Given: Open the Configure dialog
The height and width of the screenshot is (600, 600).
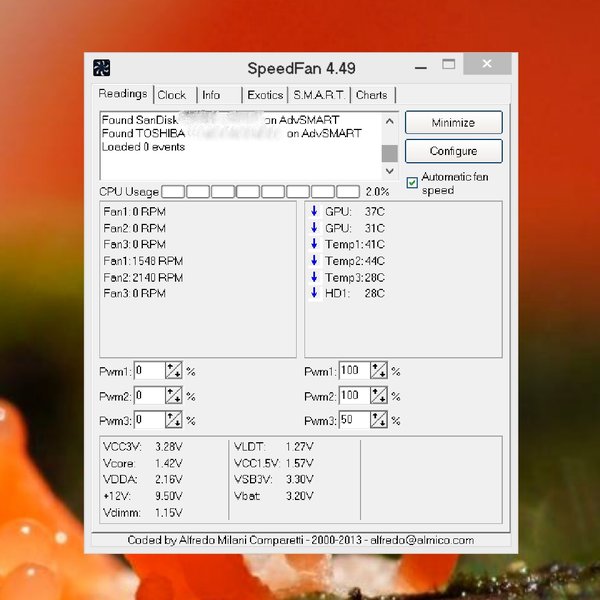Looking at the screenshot, I should coord(453,151).
